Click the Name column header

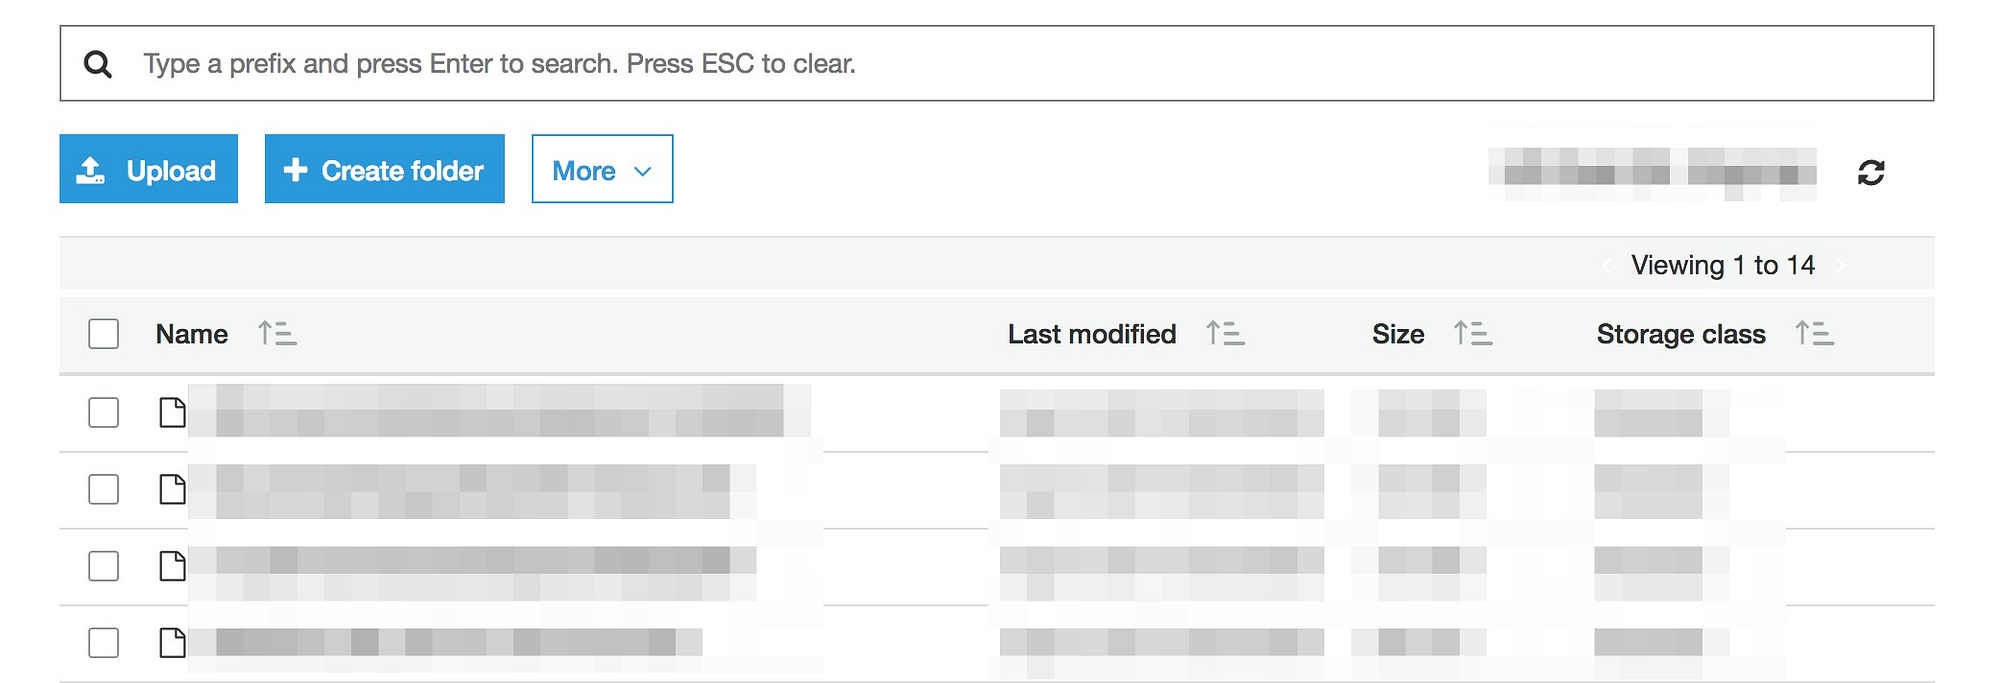[x=192, y=334]
